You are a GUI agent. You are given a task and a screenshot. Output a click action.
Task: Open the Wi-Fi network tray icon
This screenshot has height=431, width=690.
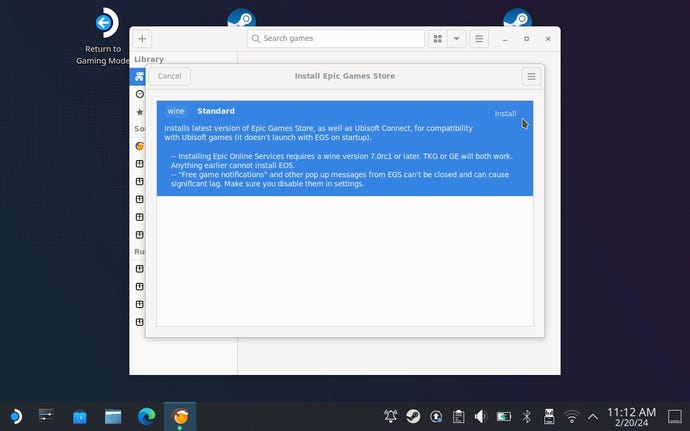click(x=572, y=416)
